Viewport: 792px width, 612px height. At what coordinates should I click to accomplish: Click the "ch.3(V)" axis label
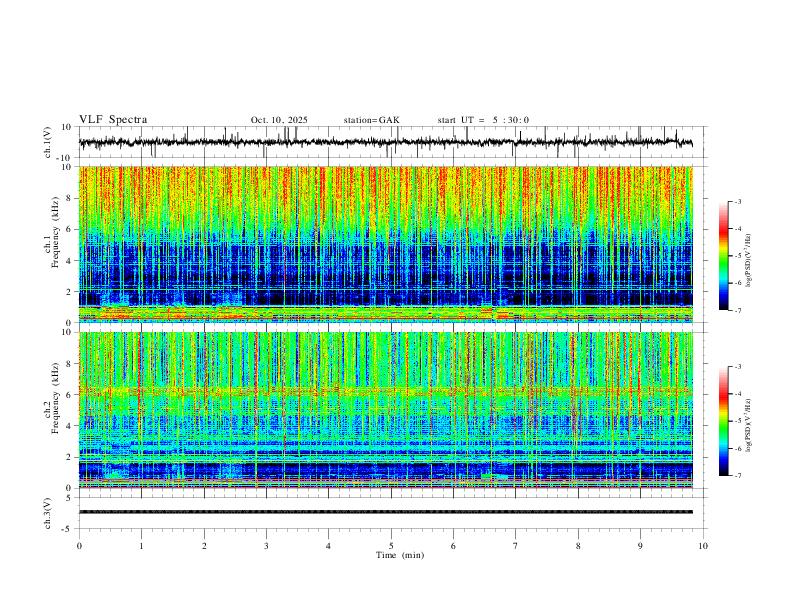[x=48, y=513]
